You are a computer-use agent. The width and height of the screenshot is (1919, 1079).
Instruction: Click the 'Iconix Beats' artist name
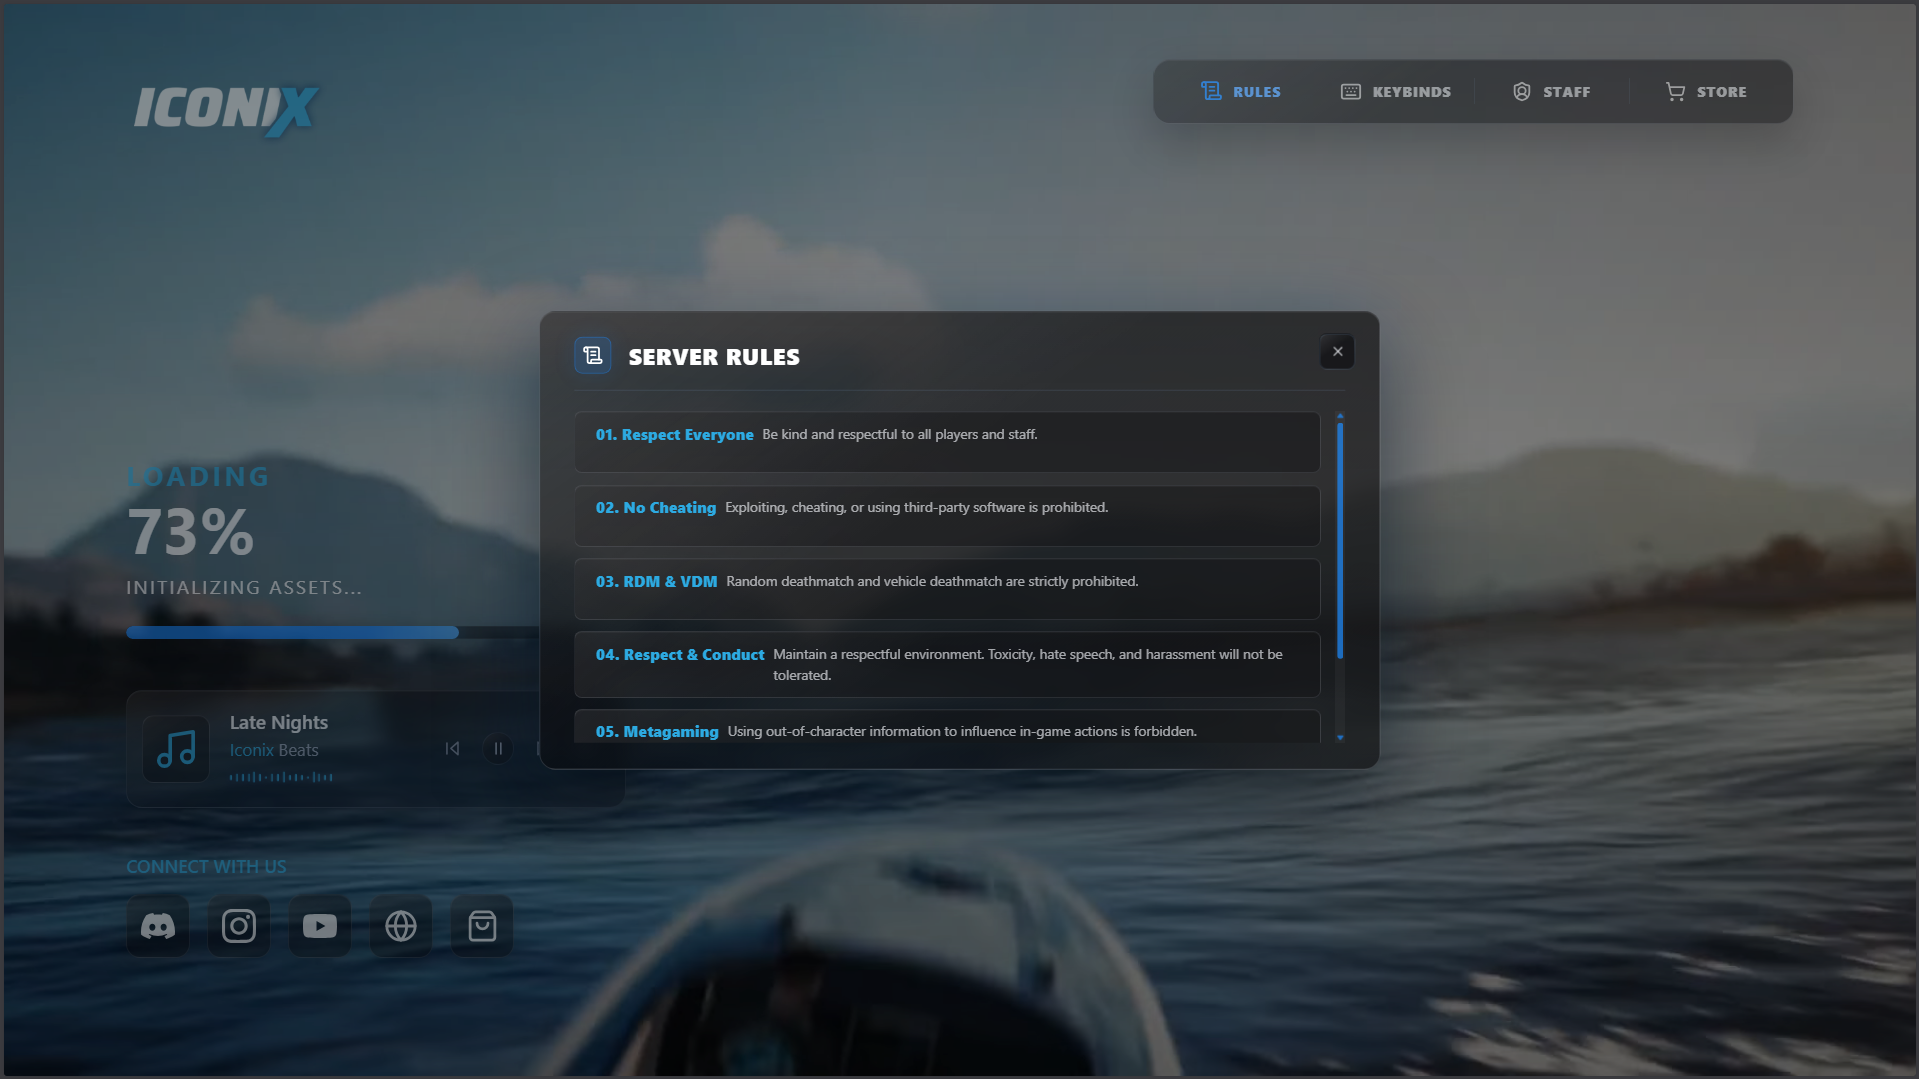tap(274, 750)
